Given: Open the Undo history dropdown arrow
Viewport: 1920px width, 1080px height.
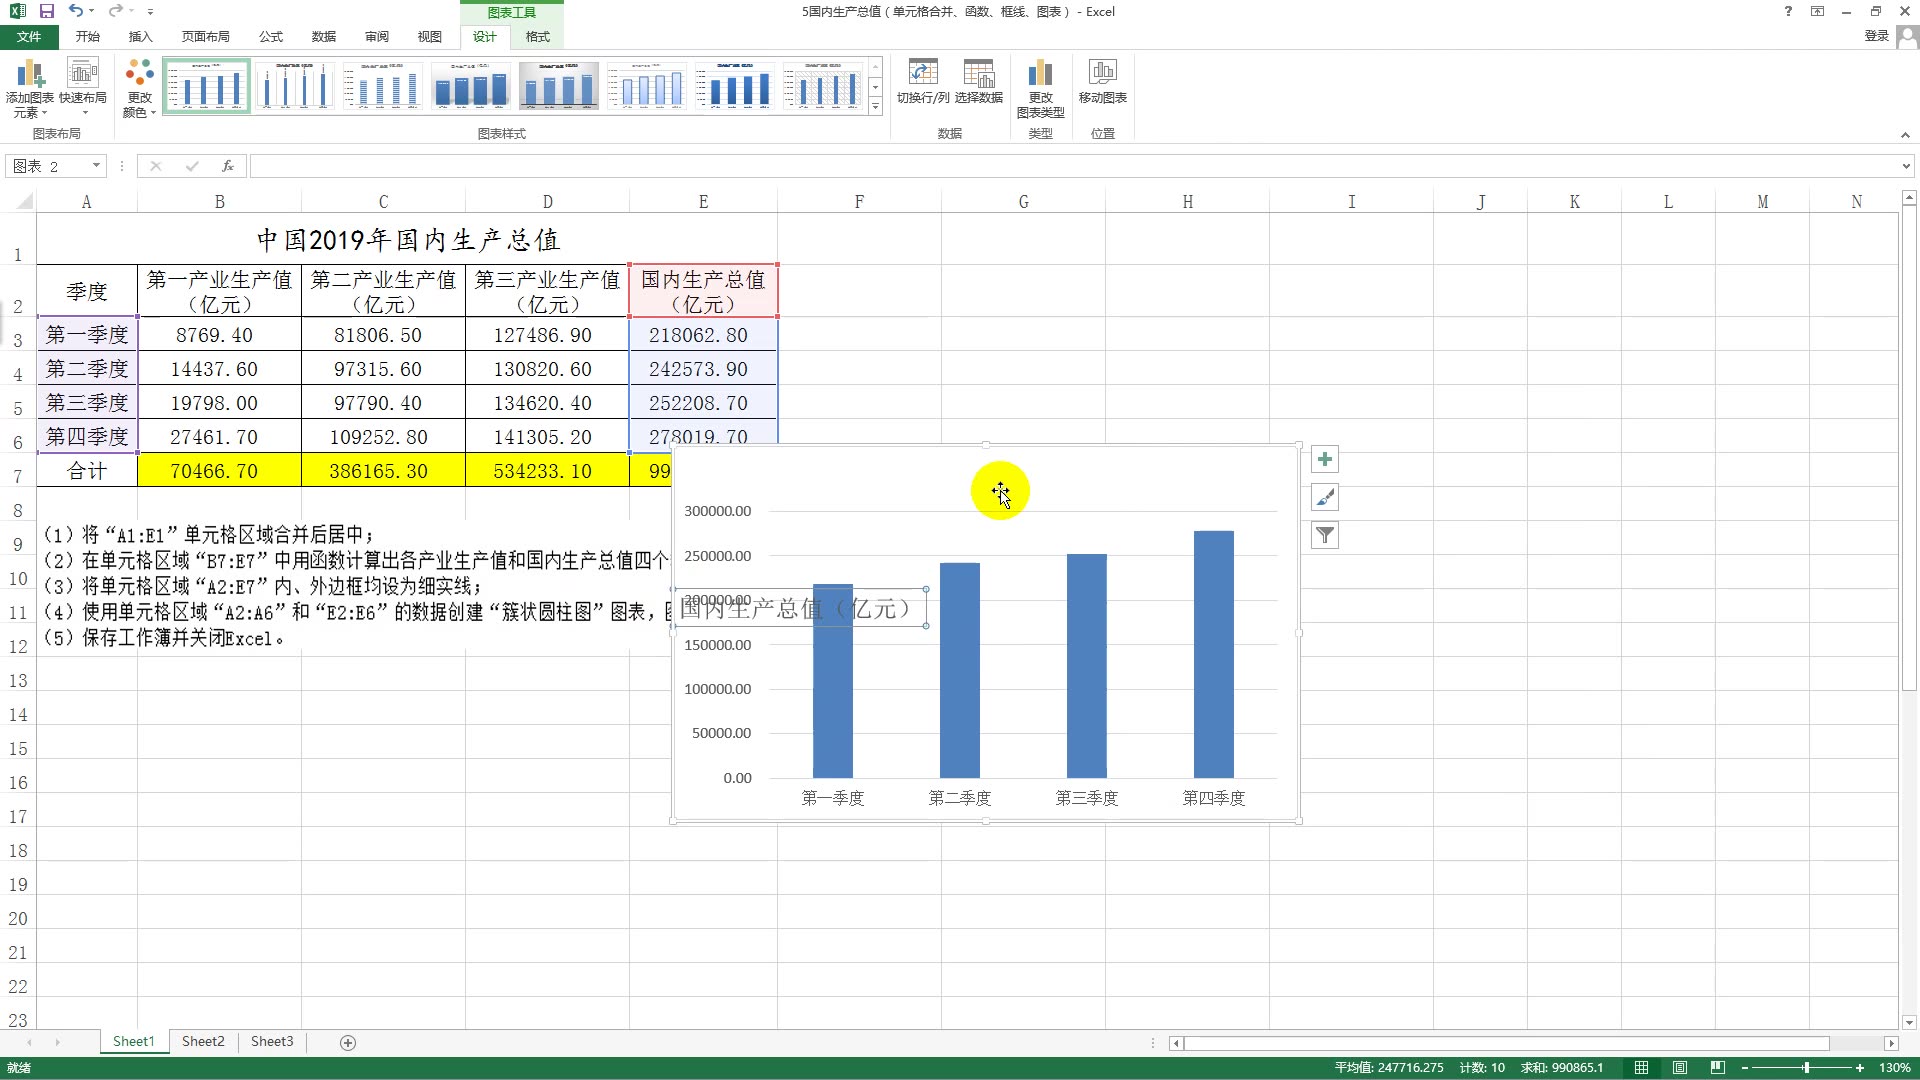Looking at the screenshot, I should pos(91,12).
